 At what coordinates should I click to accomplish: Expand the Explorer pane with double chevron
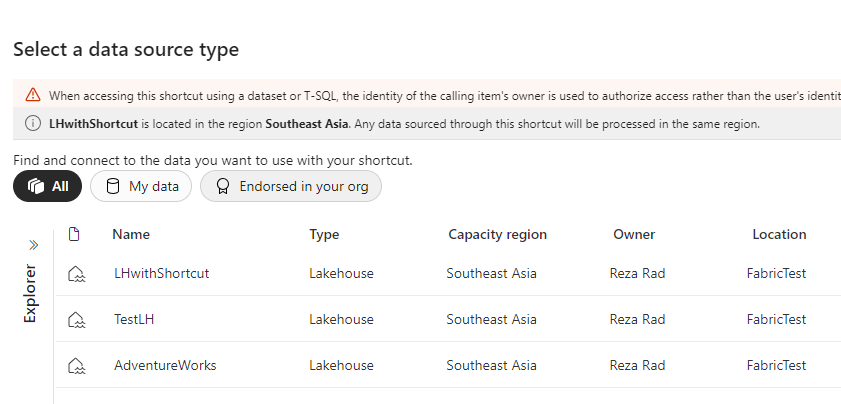click(x=32, y=244)
